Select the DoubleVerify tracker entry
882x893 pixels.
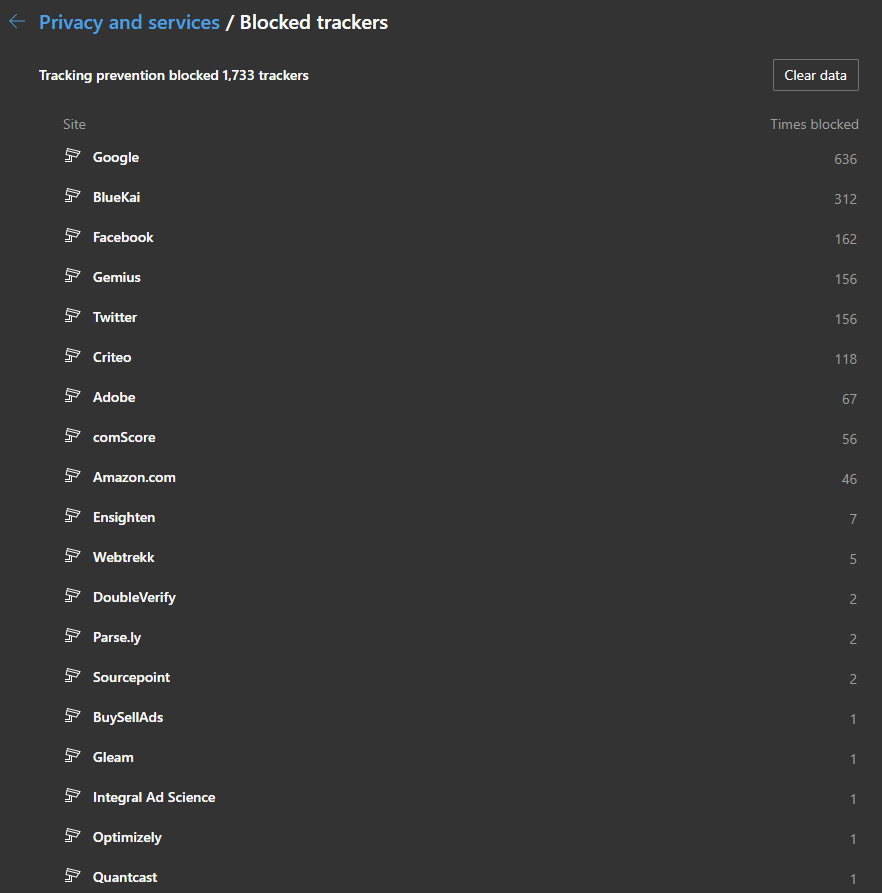point(134,597)
